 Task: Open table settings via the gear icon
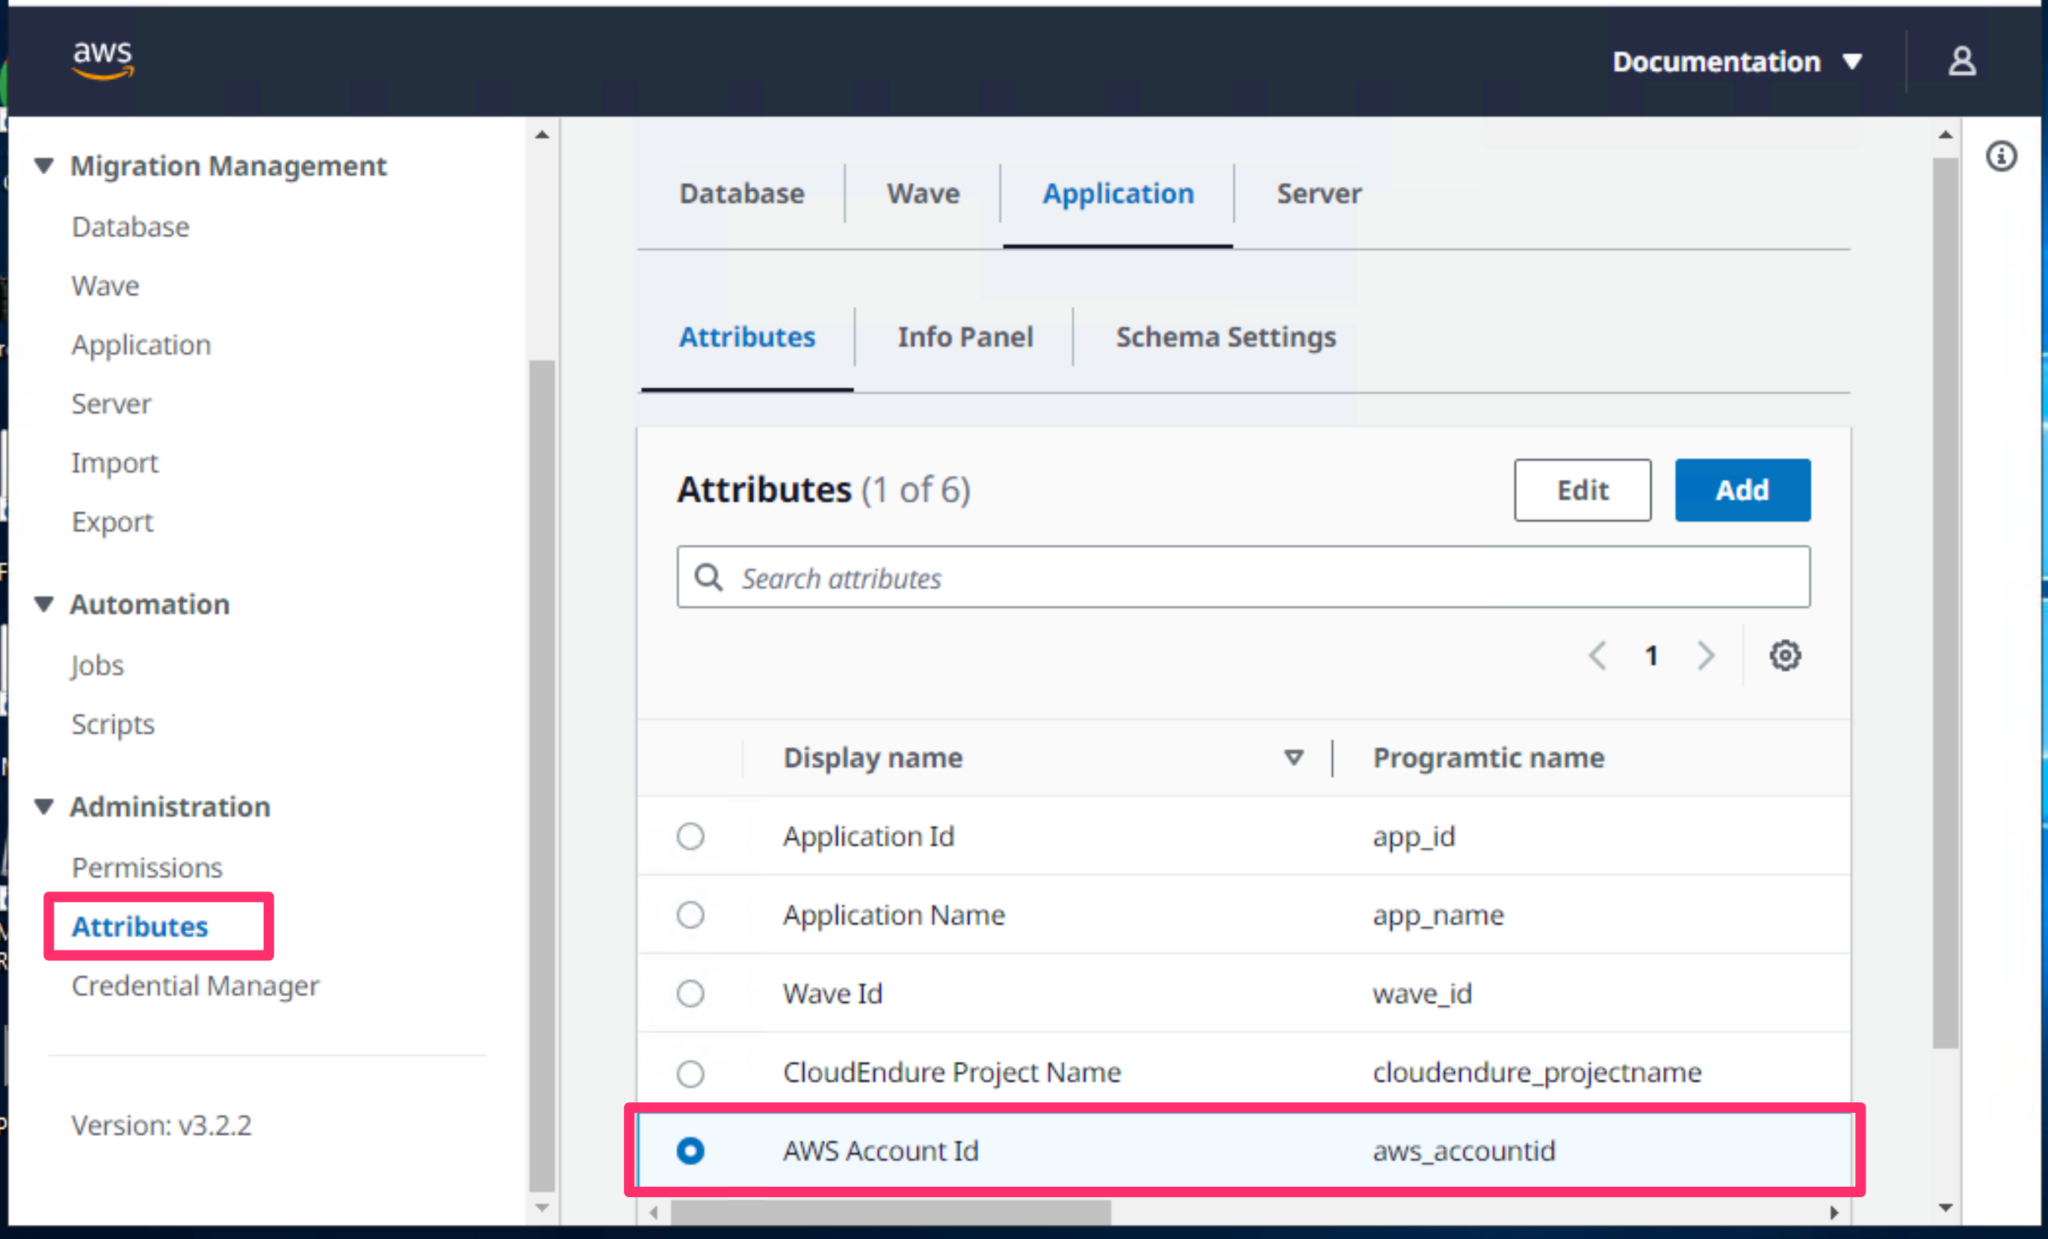tap(1786, 656)
